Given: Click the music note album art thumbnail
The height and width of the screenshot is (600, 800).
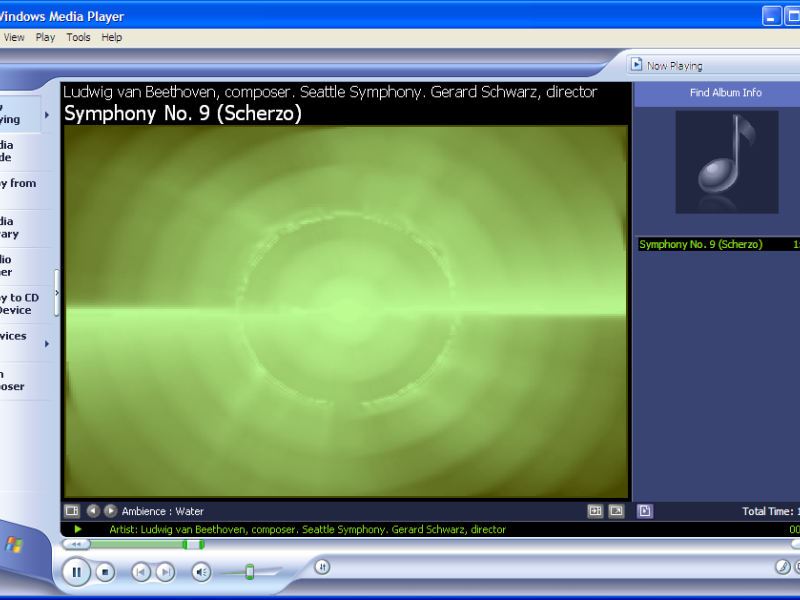Looking at the screenshot, I should 727,162.
